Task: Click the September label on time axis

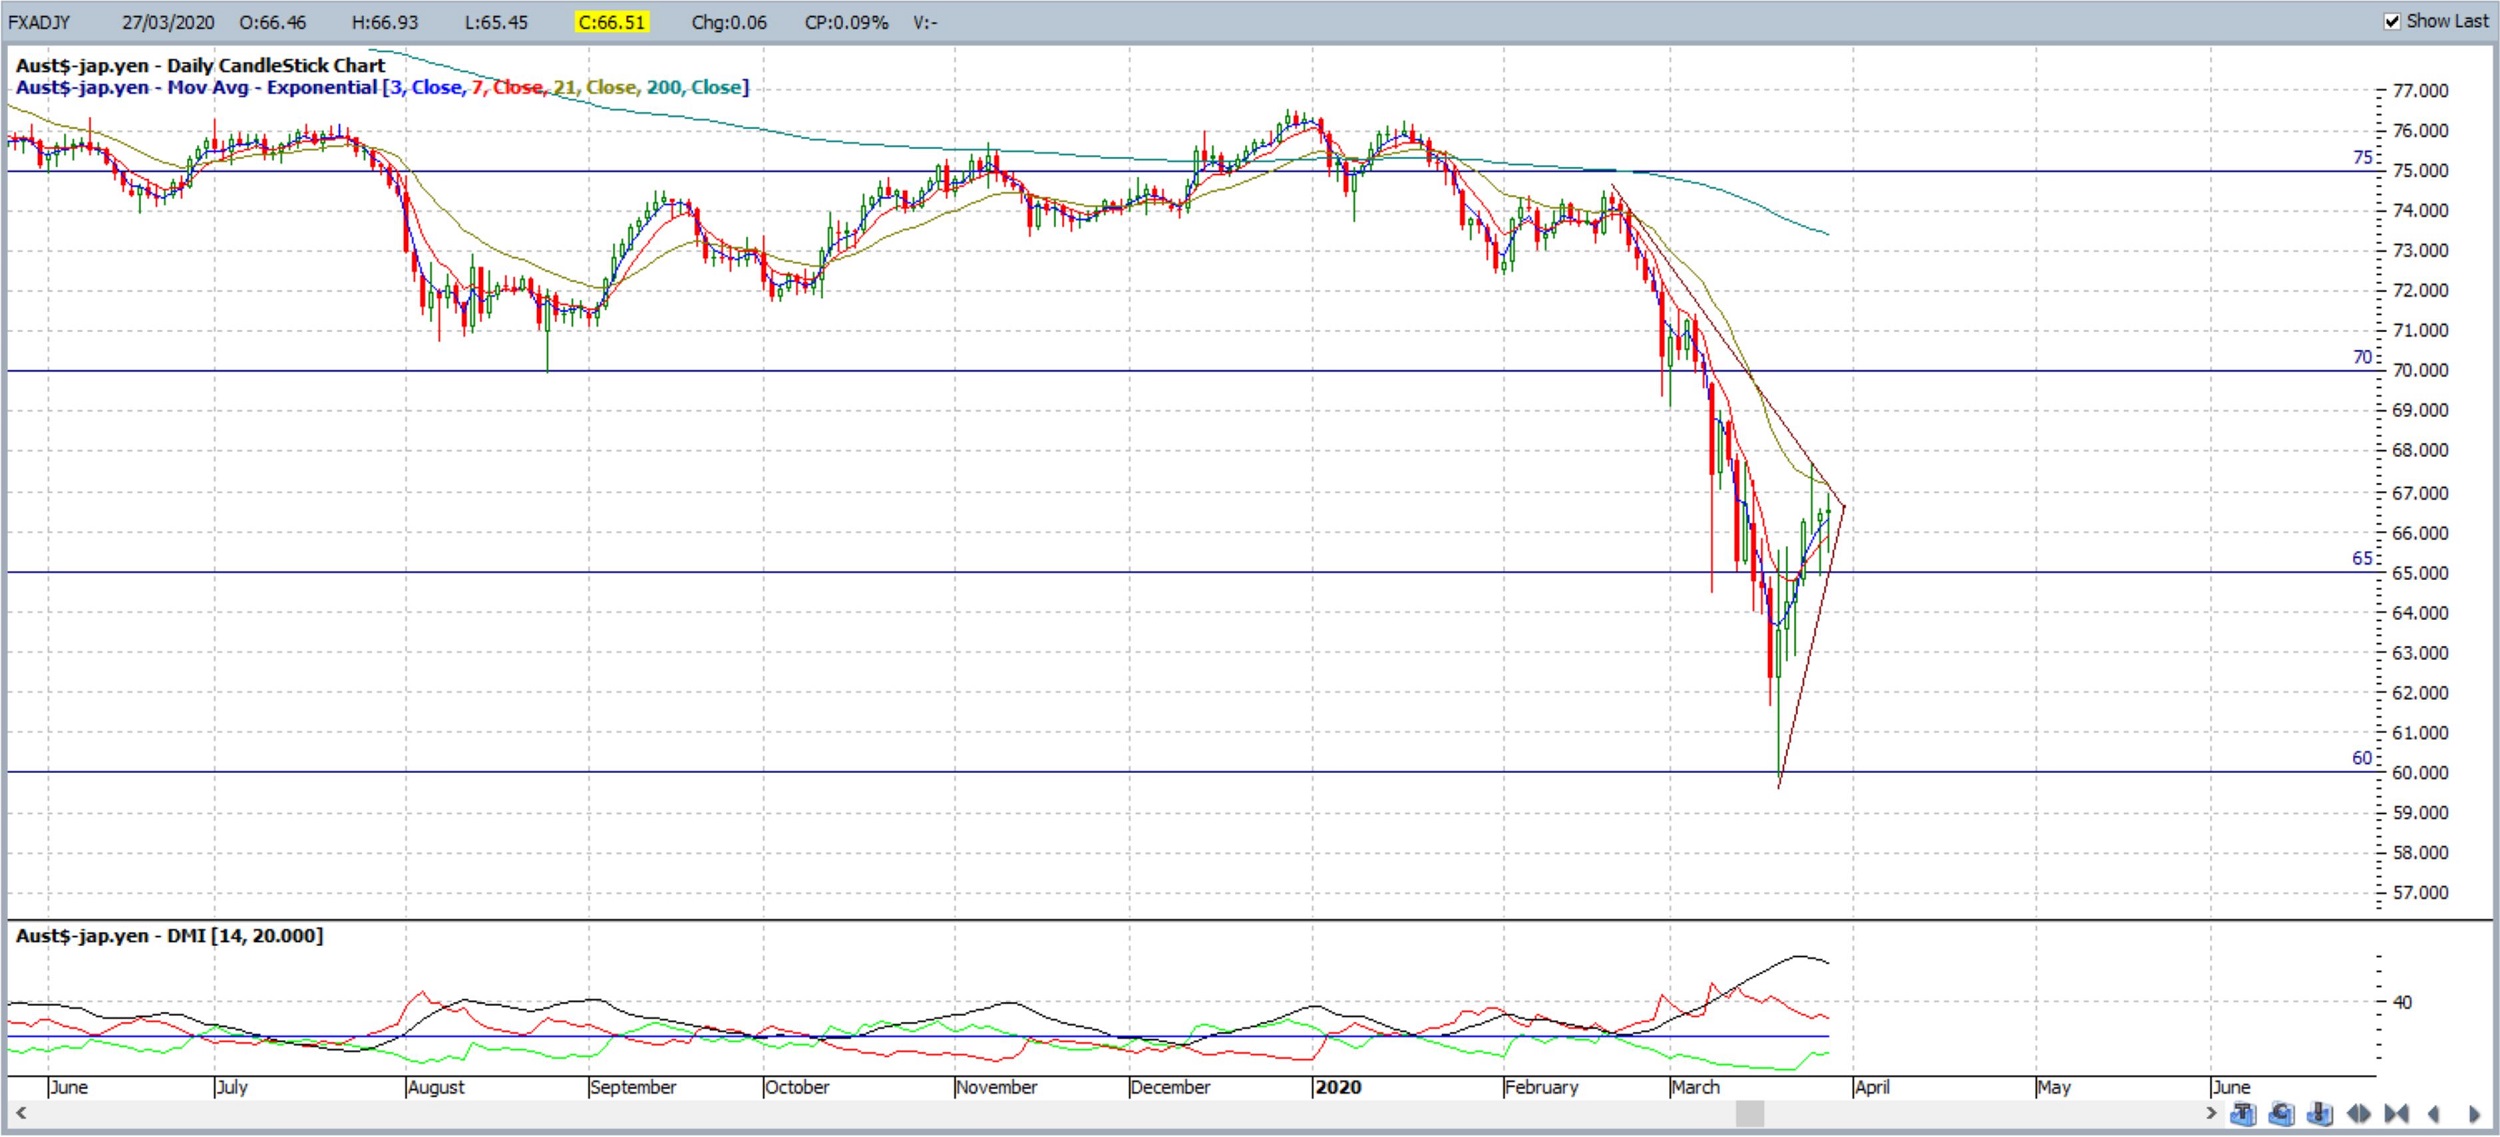Action: point(633,1087)
